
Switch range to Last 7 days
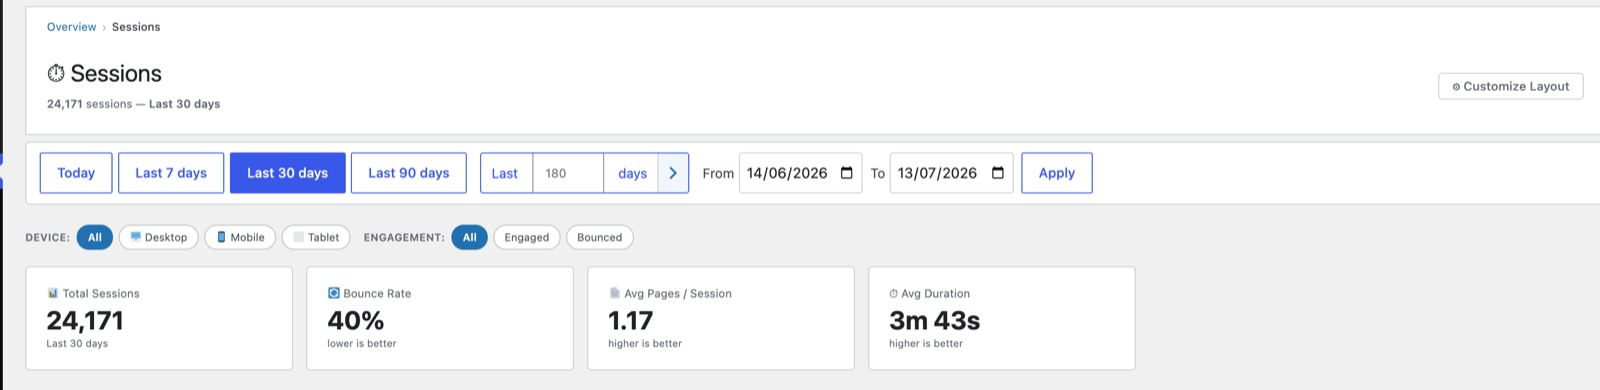(171, 173)
